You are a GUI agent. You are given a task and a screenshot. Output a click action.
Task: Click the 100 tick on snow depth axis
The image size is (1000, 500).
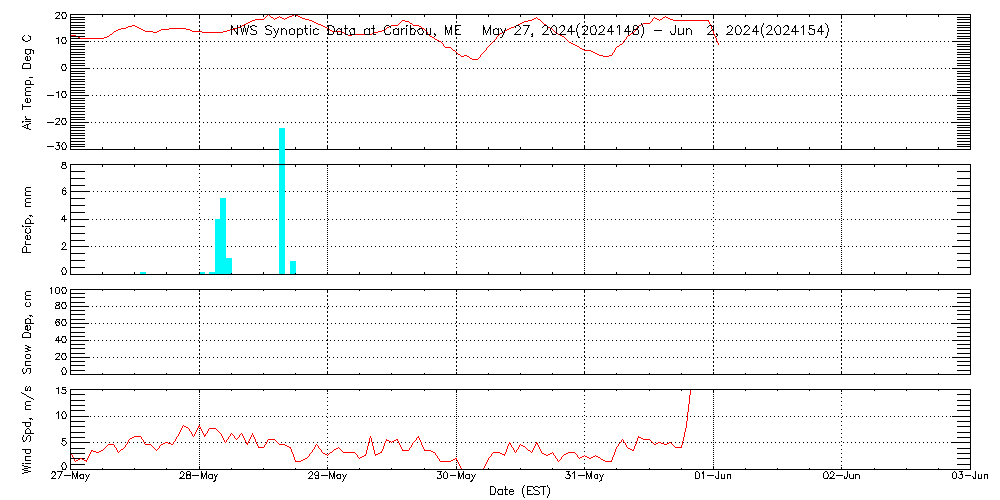56,292
